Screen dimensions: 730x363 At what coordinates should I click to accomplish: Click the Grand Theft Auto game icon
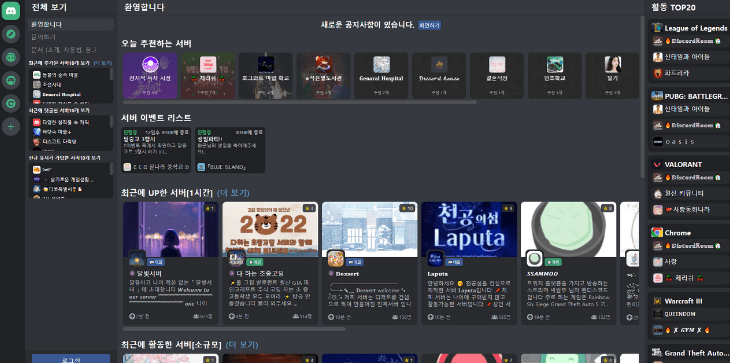pyautogui.click(x=657, y=352)
